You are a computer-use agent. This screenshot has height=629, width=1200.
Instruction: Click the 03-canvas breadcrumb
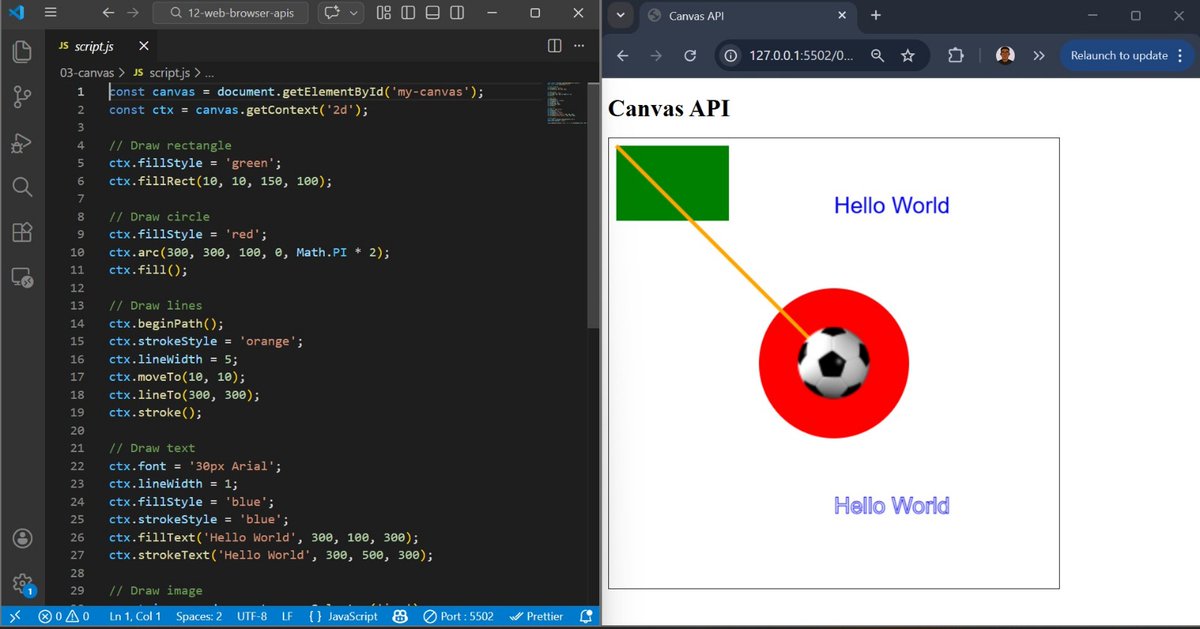(87, 73)
